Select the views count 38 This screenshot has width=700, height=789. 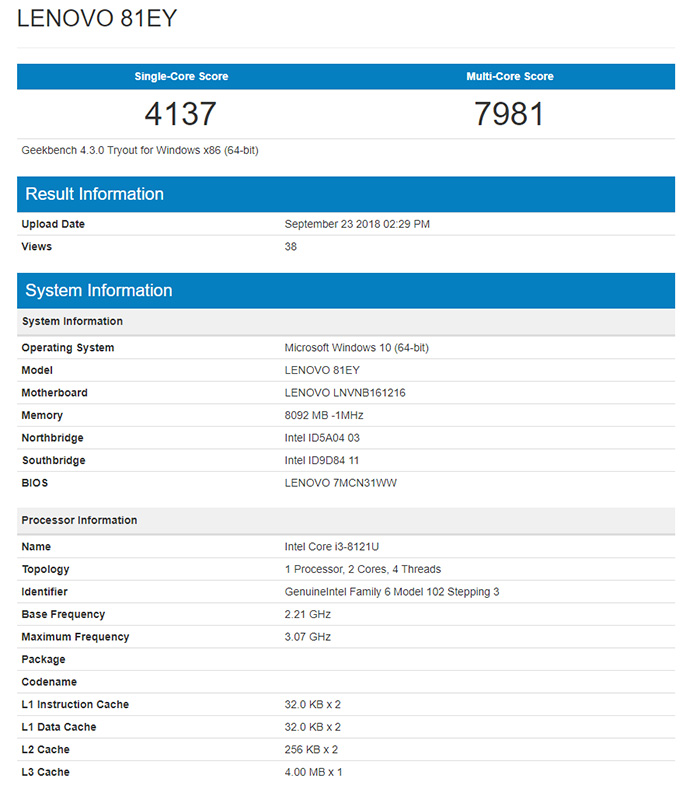coord(290,247)
